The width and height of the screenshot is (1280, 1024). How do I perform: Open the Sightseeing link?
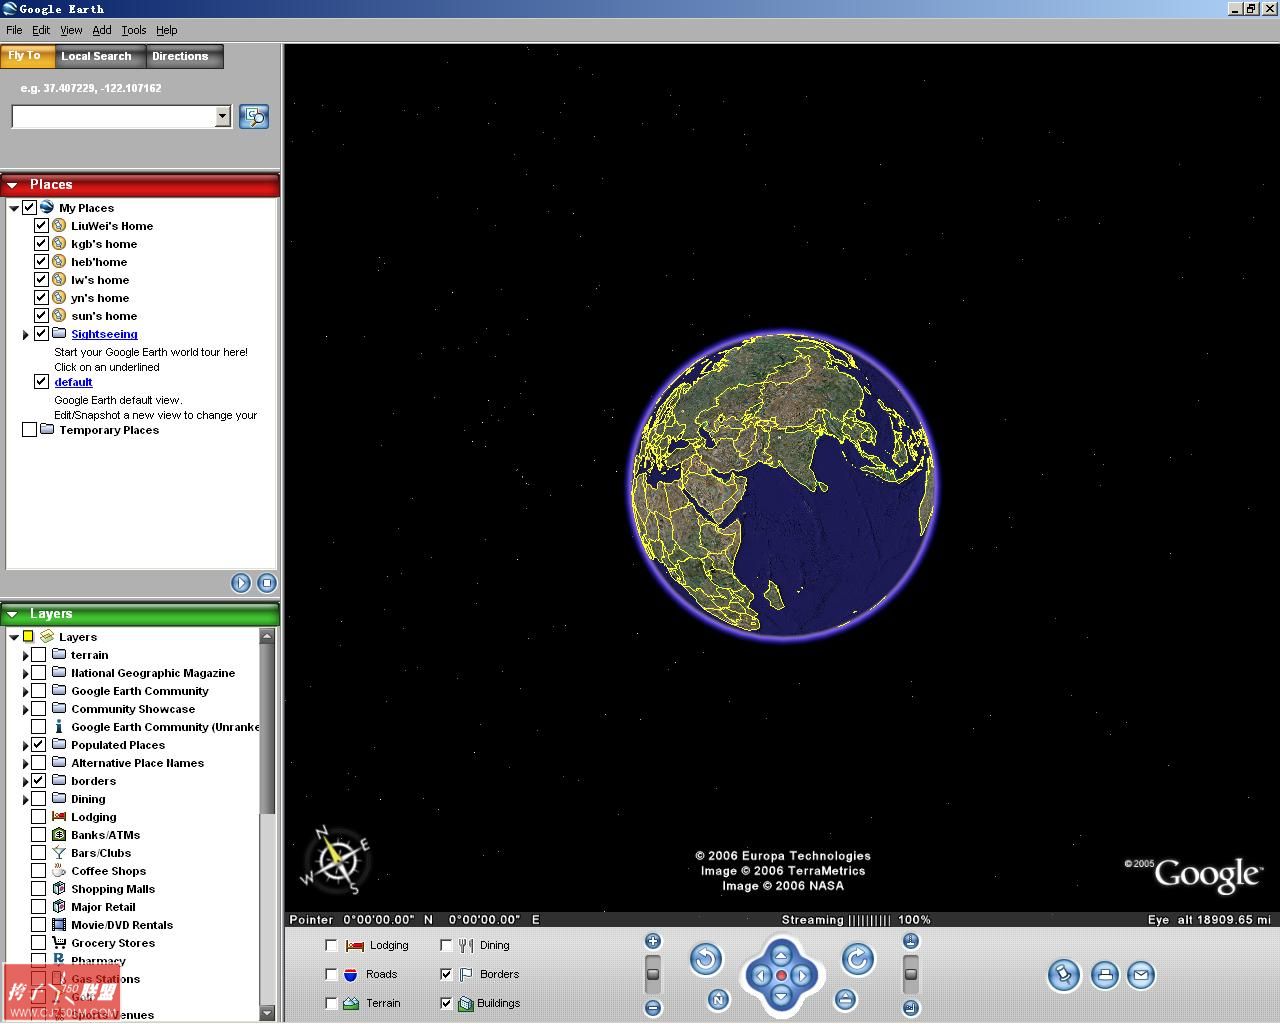pos(104,334)
